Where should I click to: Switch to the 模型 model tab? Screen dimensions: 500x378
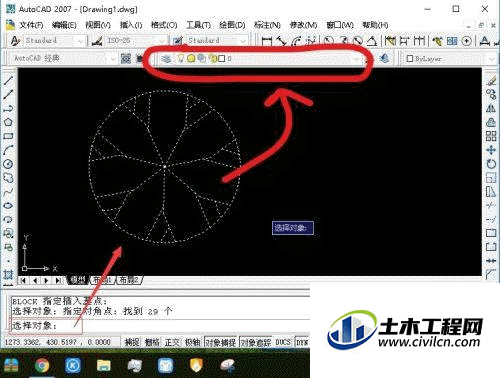click(78, 280)
